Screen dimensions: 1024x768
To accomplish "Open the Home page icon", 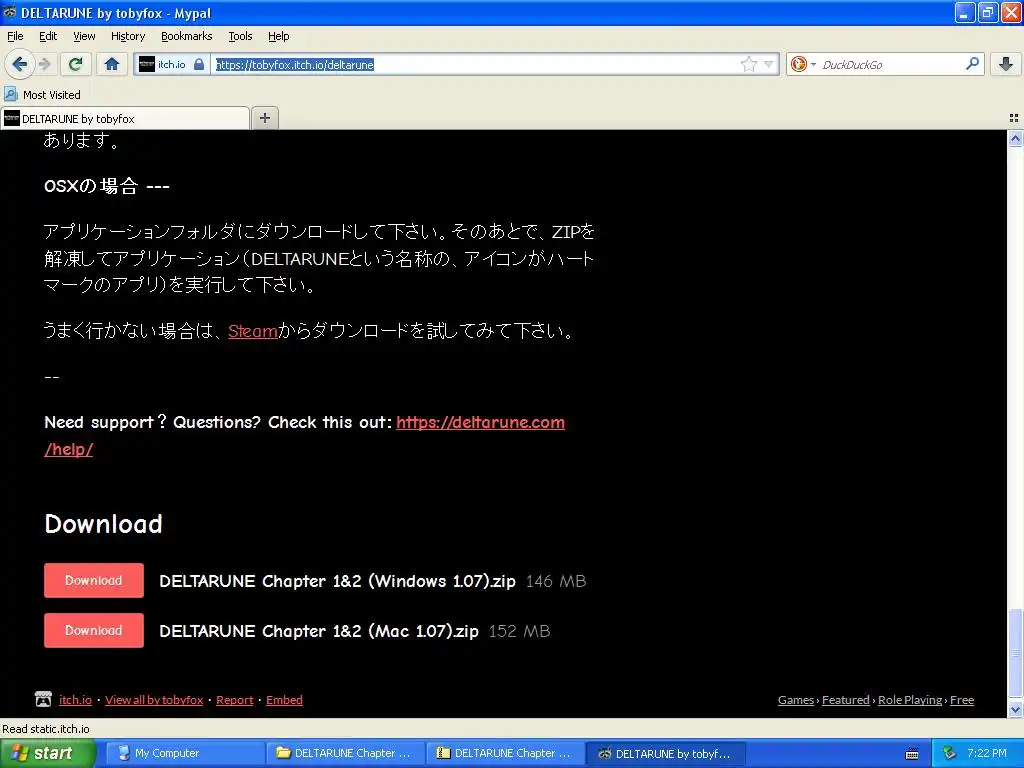I will (112, 64).
